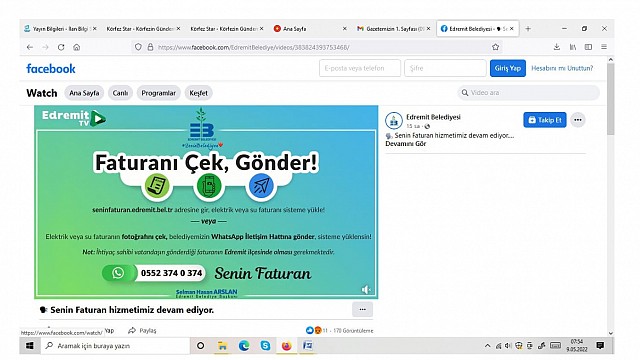Click the Giriş Yap login button
Viewport: 640px width, 360px height.
508,68
